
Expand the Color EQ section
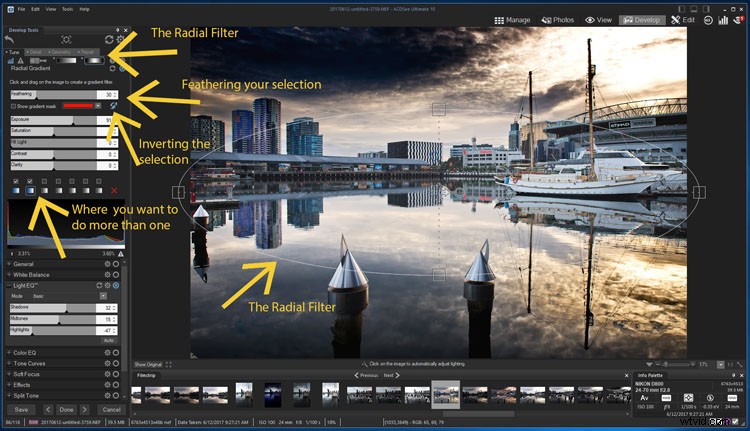[x=9, y=353]
